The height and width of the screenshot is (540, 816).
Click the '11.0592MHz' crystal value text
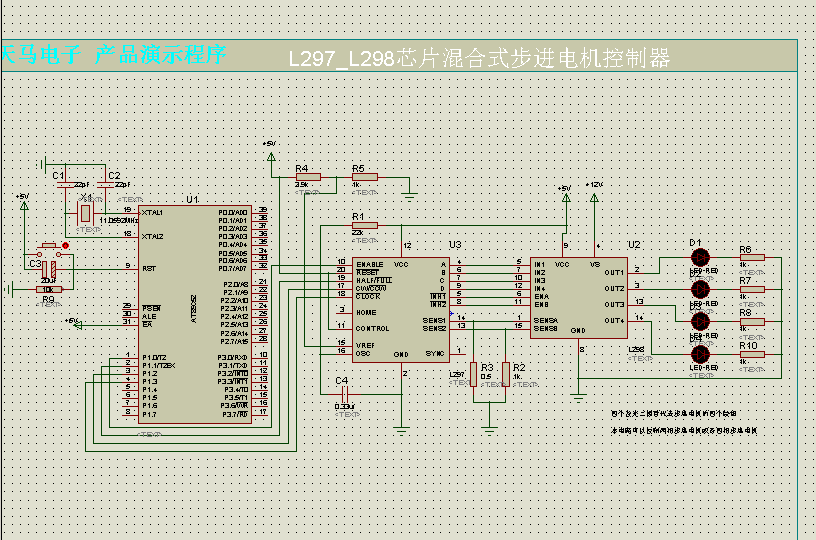(x=119, y=221)
